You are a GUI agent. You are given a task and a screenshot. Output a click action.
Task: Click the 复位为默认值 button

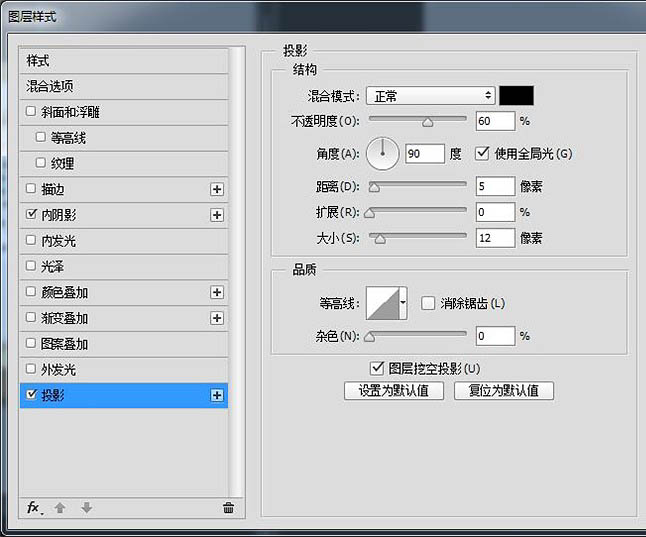(x=503, y=391)
